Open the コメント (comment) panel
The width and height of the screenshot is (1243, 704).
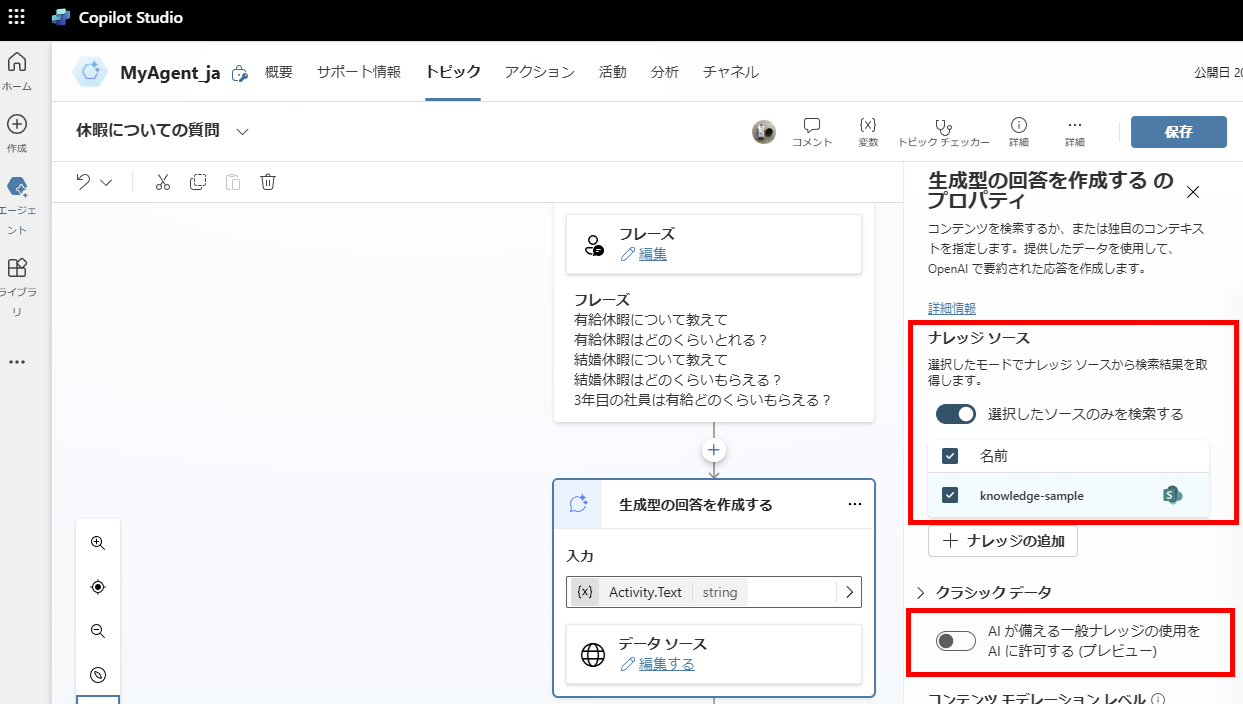point(812,131)
